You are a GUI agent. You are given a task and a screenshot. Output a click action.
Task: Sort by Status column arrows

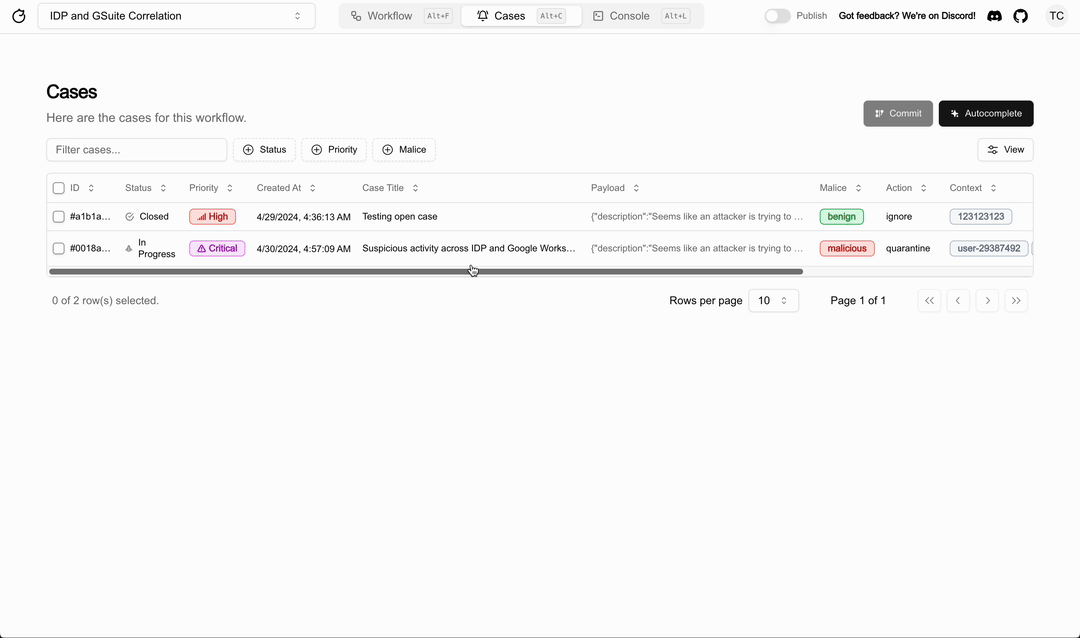point(163,188)
